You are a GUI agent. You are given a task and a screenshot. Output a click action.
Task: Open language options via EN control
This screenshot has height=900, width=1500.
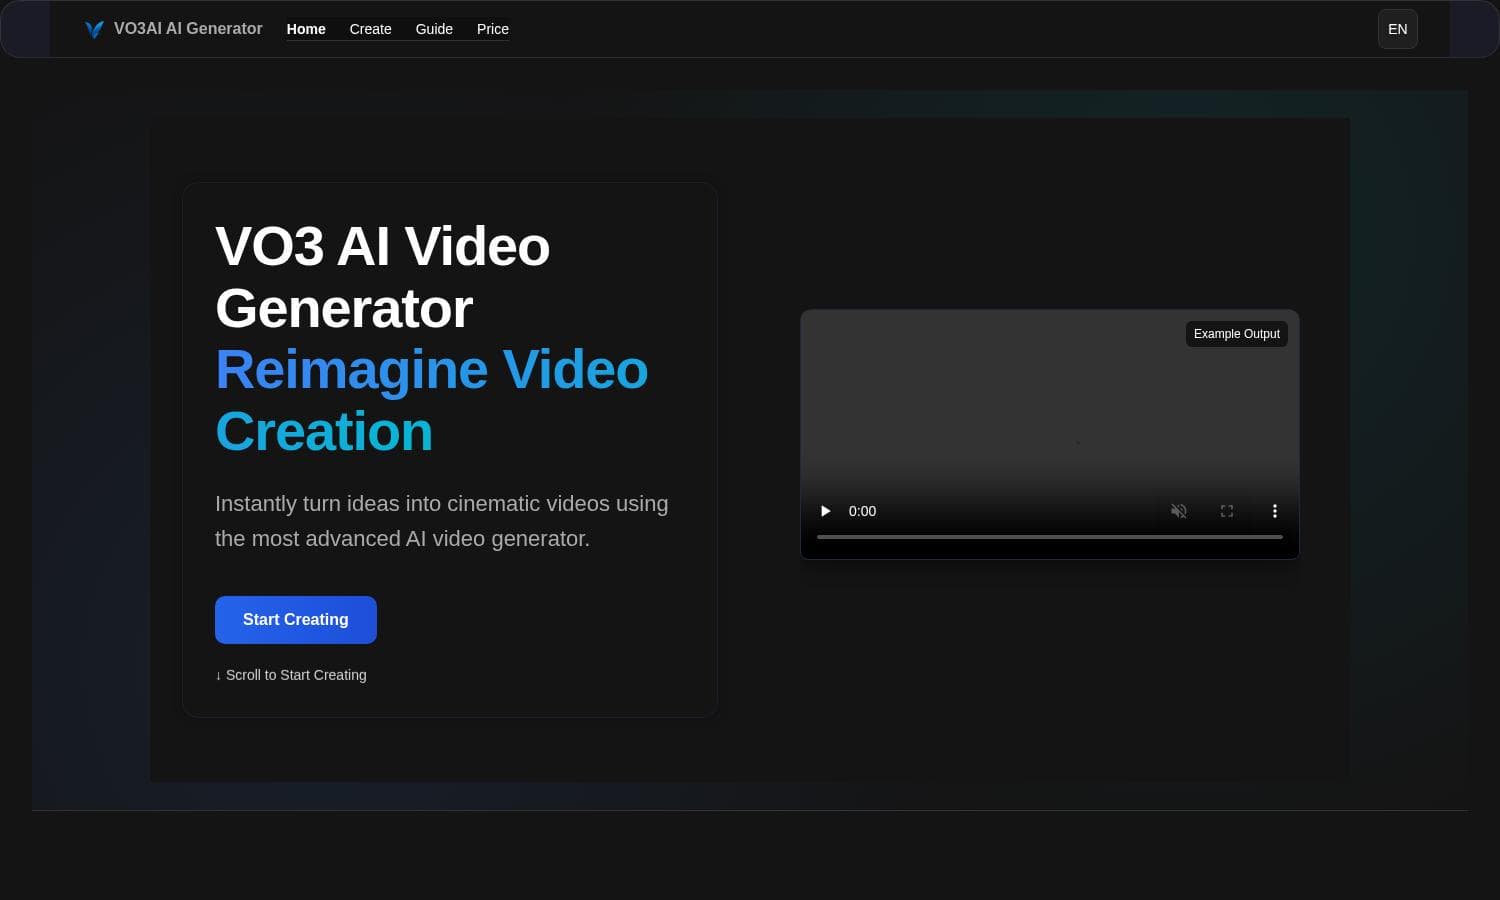[1397, 29]
